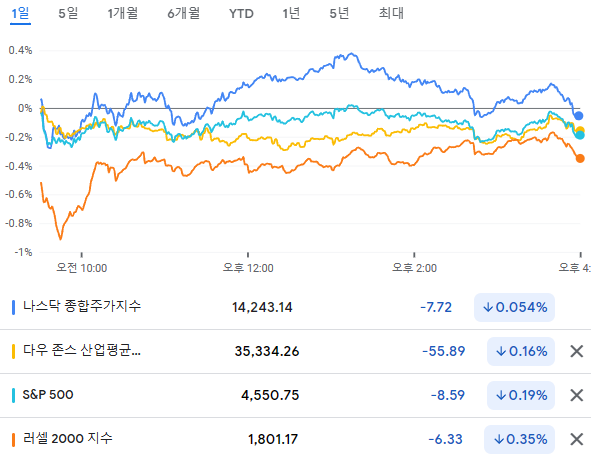This screenshot has width=591, height=456.
Task: Click the S&P 500 ↓0.19% change badge
Action: coord(521,395)
